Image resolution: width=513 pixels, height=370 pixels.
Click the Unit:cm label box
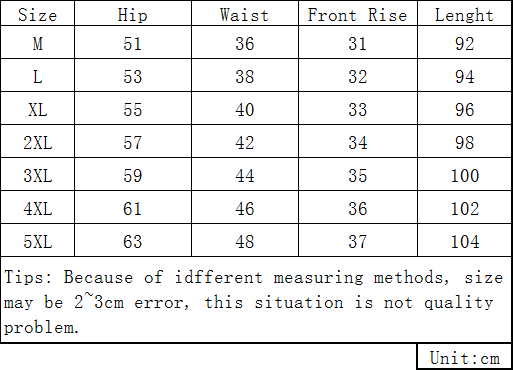(464, 358)
